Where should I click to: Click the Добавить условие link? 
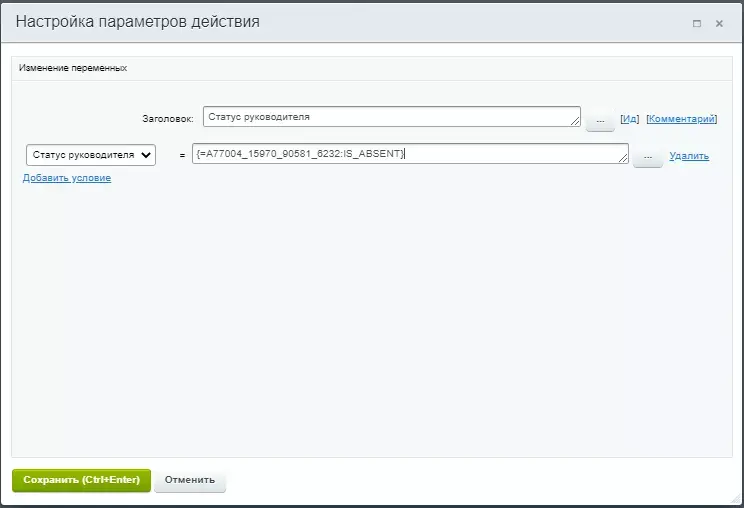67,178
